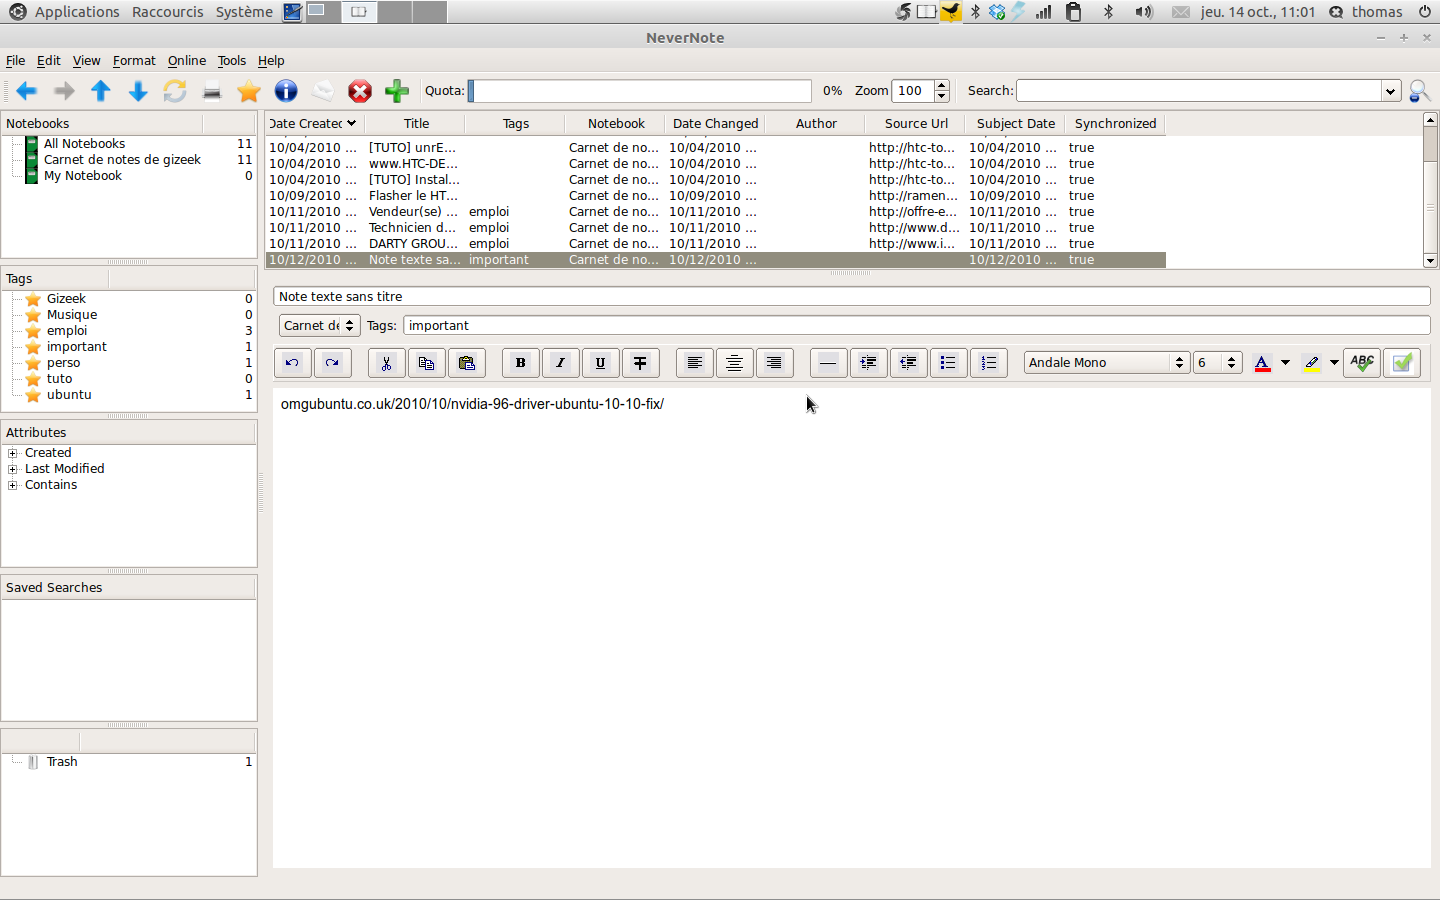Open the Format menu

pyautogui.click(x=134, y=61)
